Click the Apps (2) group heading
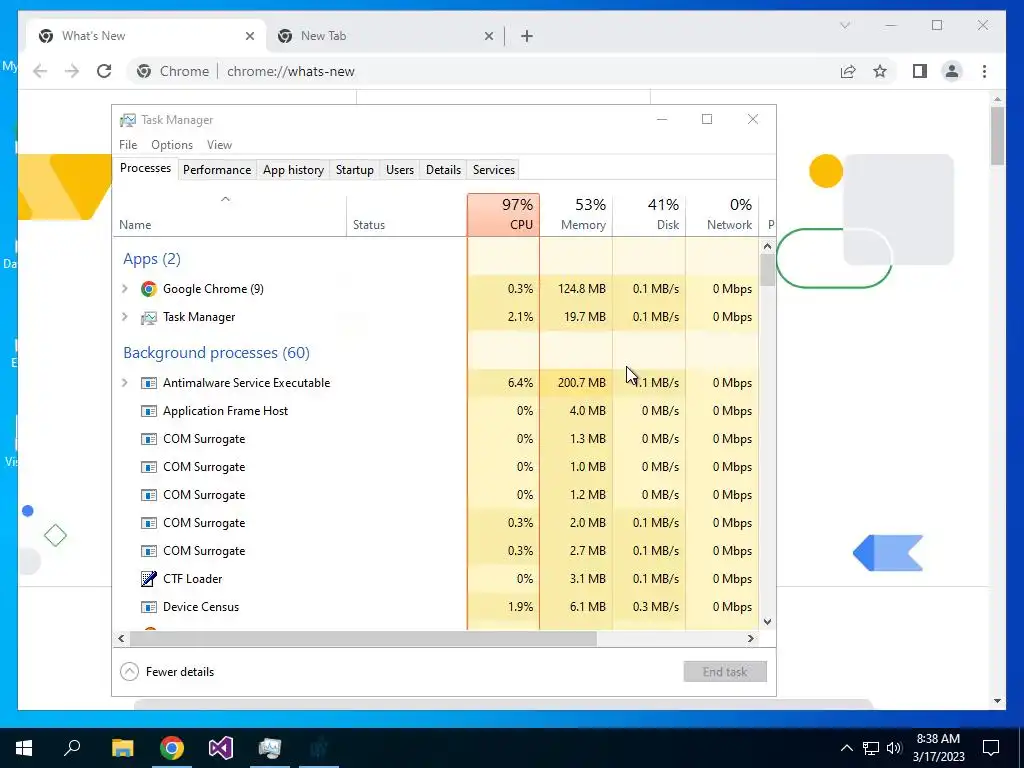The height and width of the screenshot is (768, 1024). tap(152, 259)
